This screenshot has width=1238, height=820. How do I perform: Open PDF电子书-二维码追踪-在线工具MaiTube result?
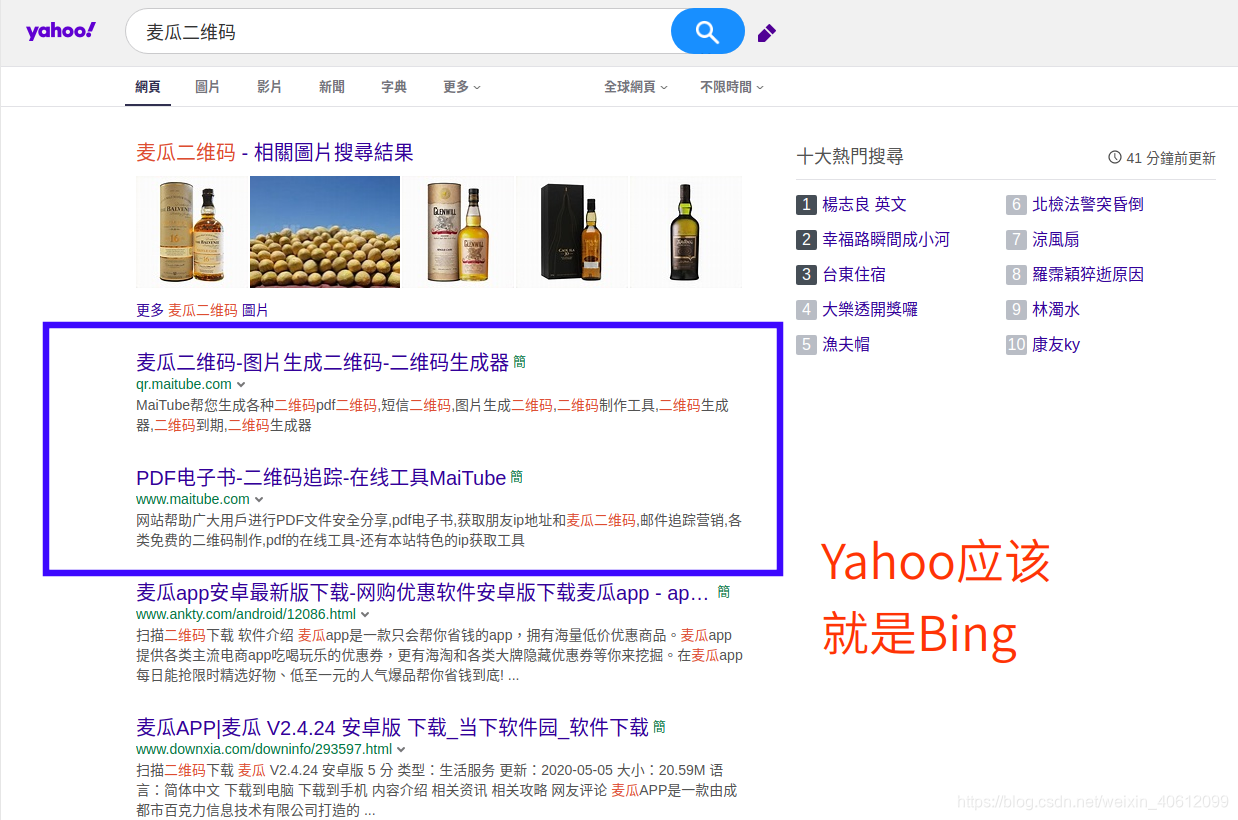click(x=321, y=478)
